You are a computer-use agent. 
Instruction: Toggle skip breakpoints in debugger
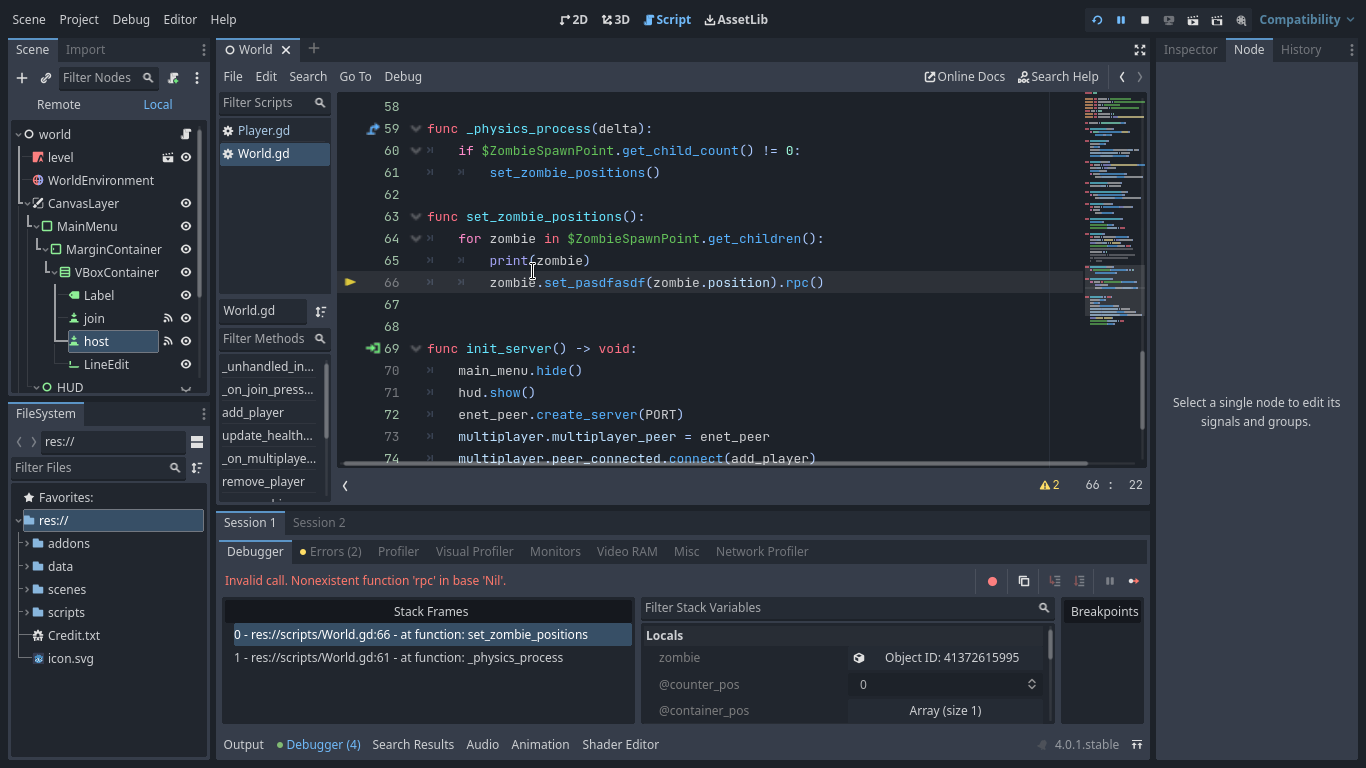(992, 581)
